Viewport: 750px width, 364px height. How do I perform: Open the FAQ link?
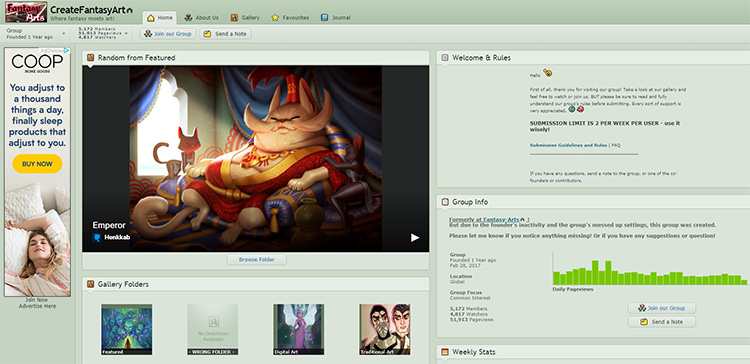(616, 145)
